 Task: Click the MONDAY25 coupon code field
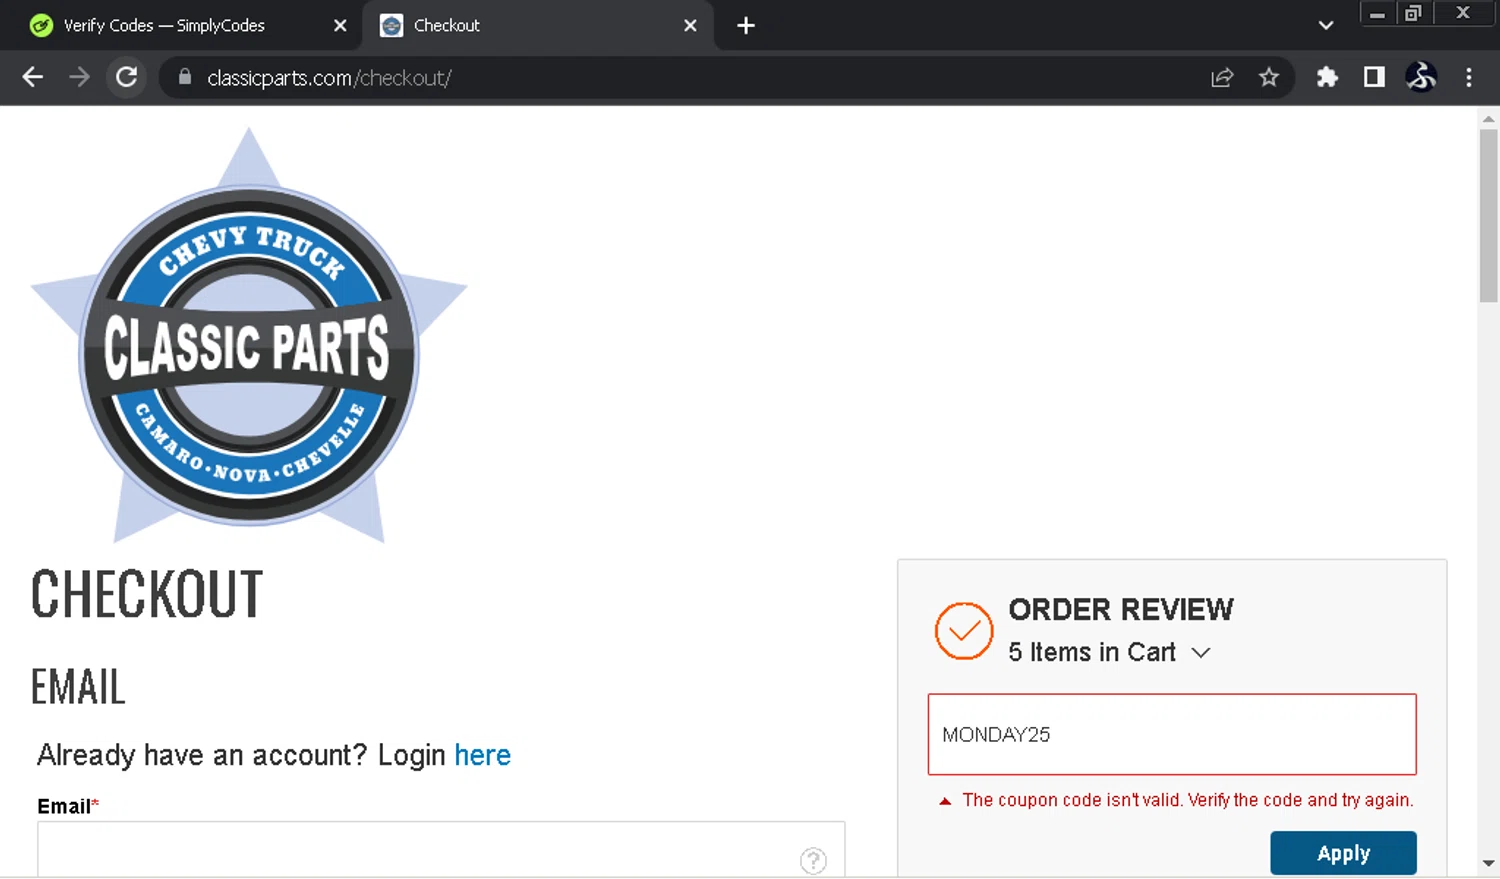pos(1172,734)
